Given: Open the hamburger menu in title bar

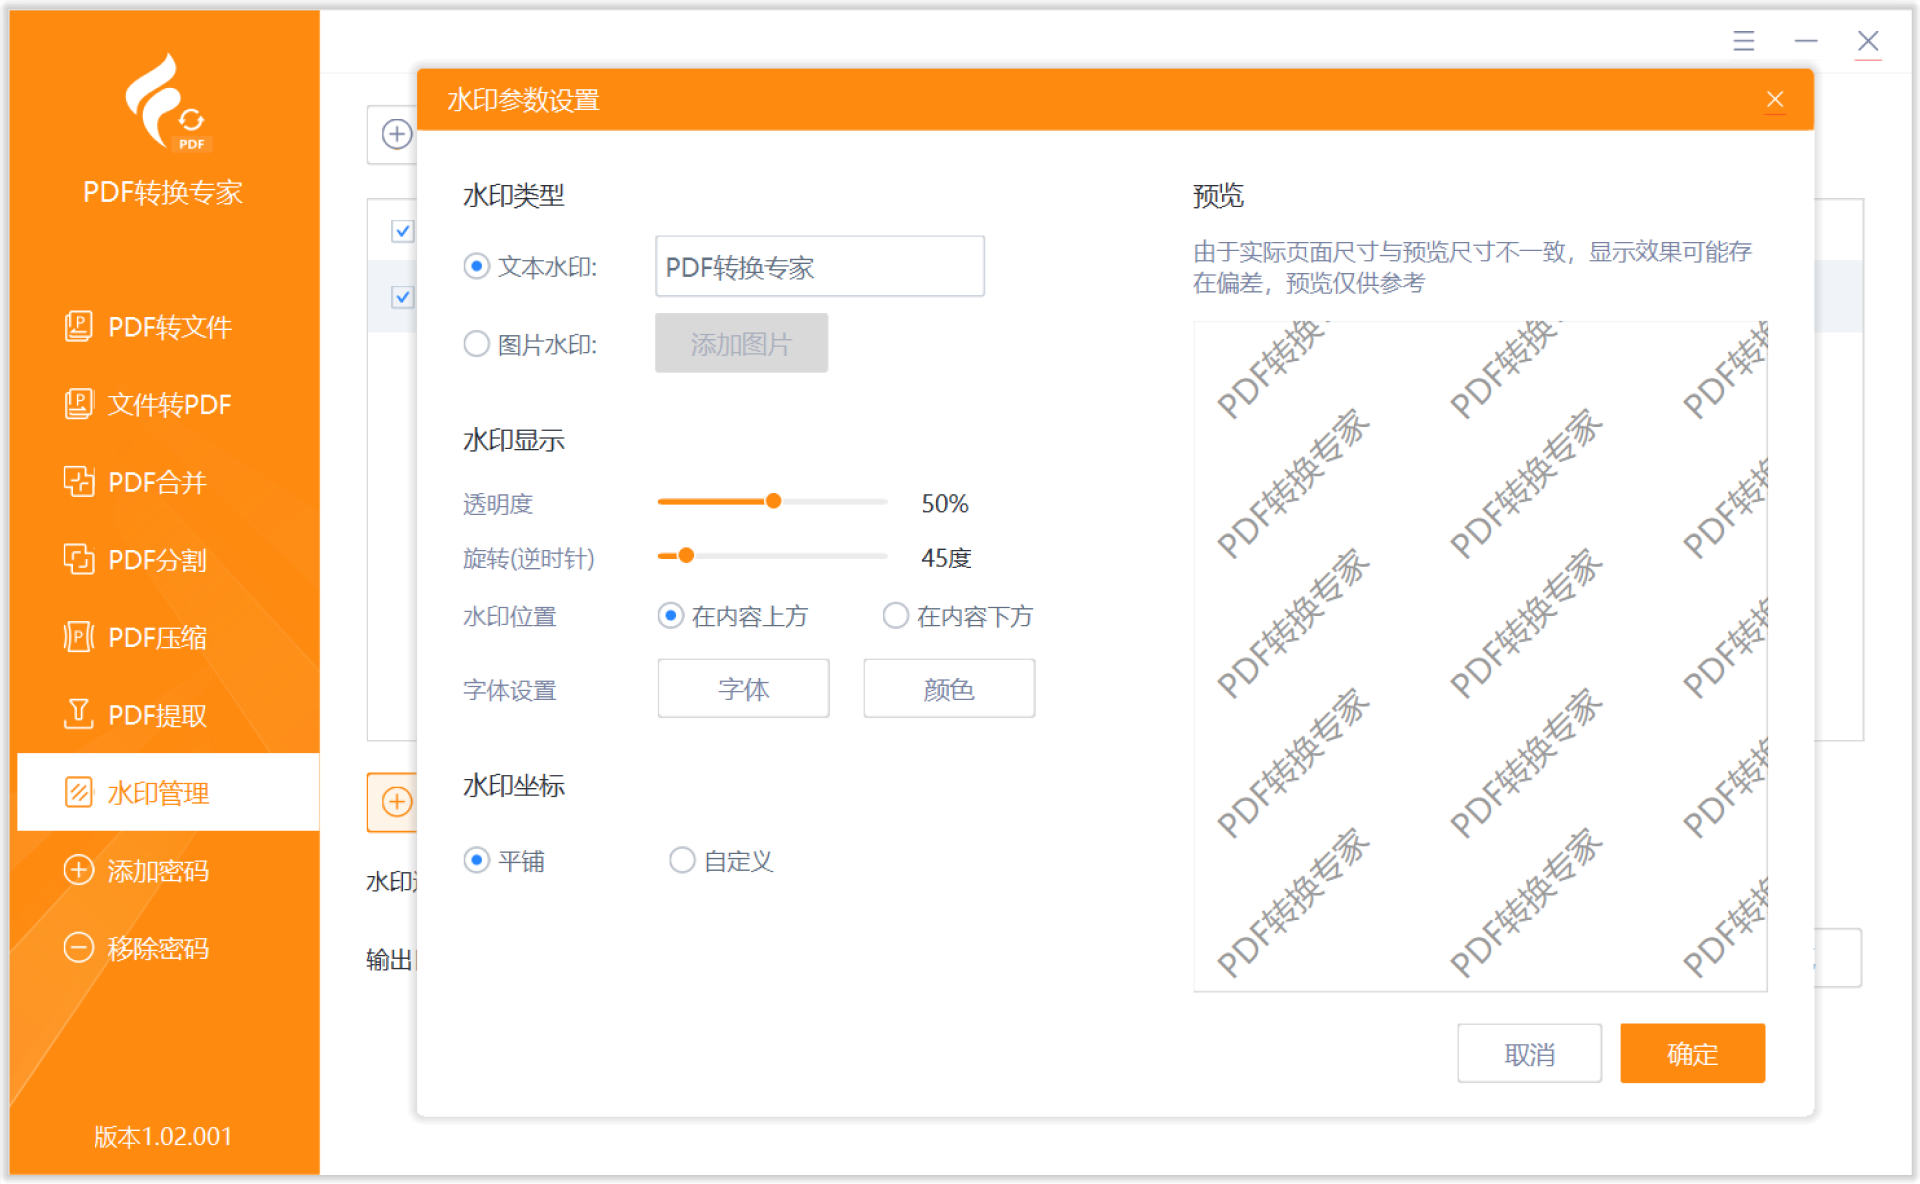Looking at the screenshot, I should pyautogui.click(x=1743, y=41).
